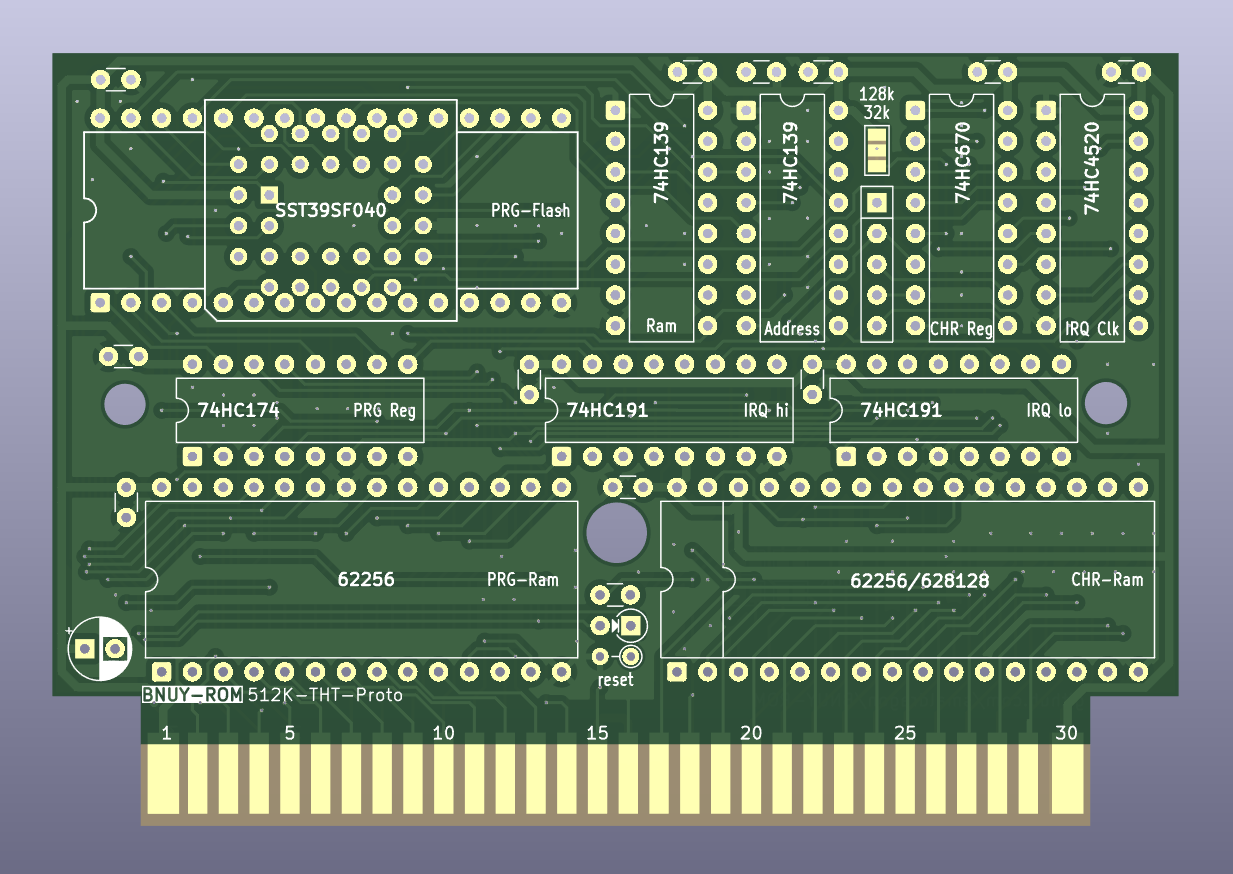This screenshot has width=1233, height=874.
Task: Click edge connector number 10
Action: click(443, 734)
